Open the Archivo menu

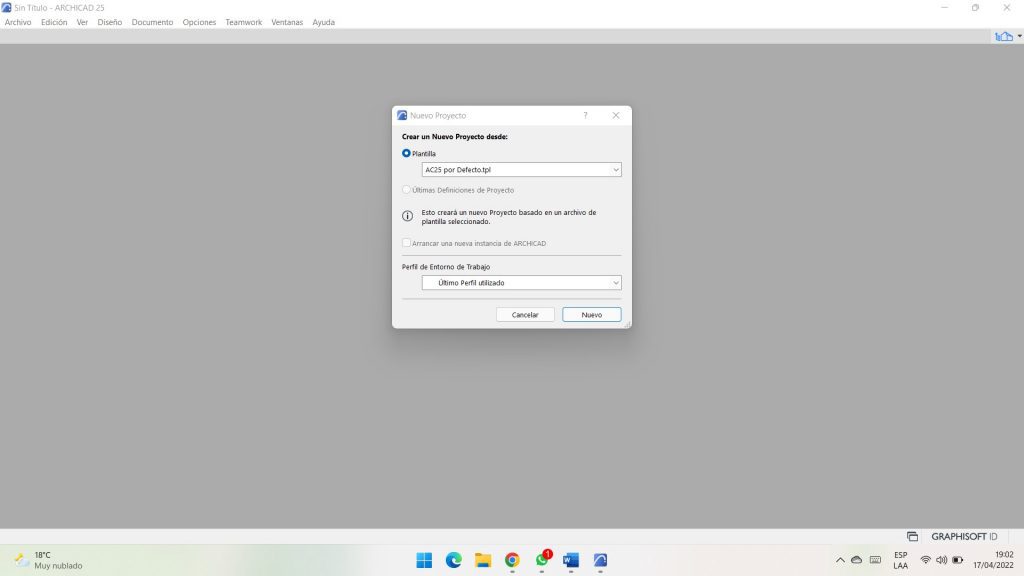coord(18,22)
